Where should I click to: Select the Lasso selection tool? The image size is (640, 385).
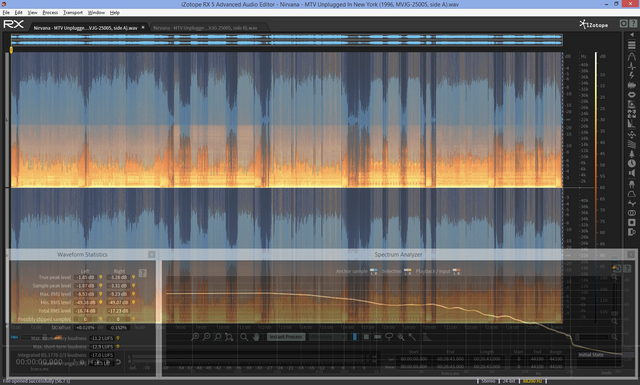coord(389,337)
